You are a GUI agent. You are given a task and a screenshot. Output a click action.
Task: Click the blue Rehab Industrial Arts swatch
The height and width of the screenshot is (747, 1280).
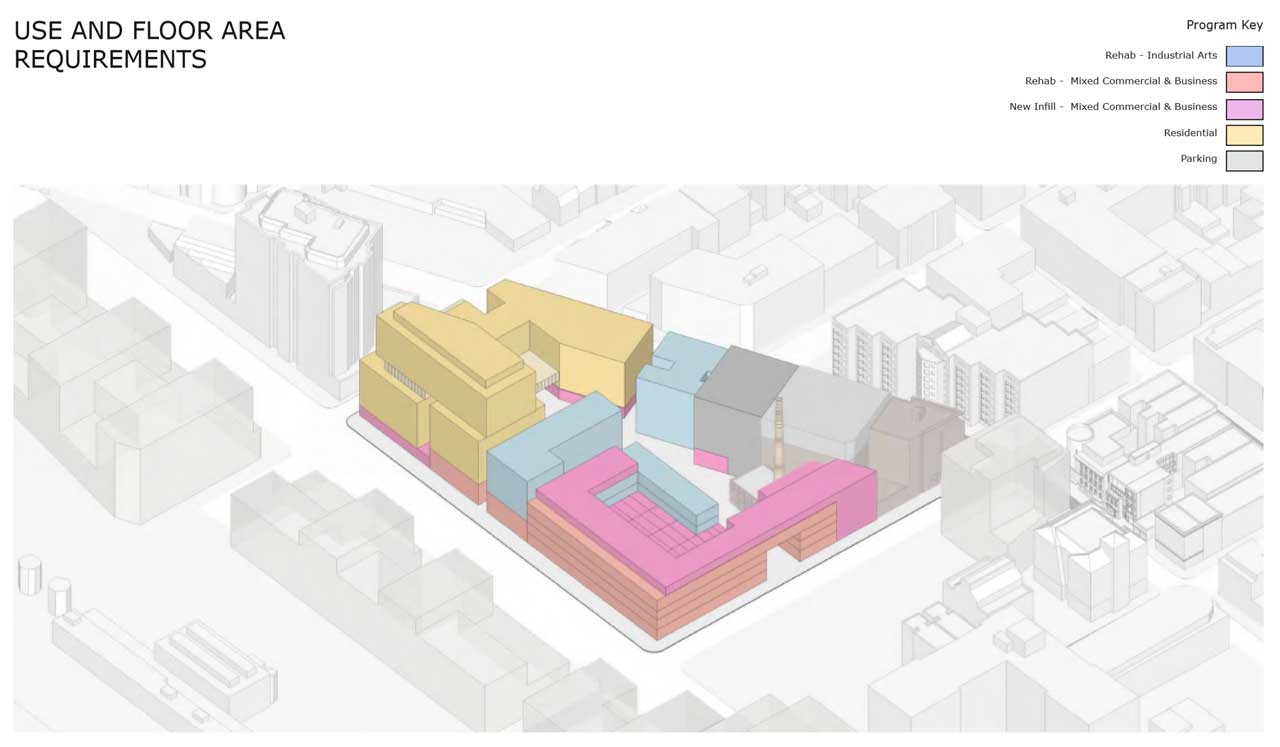click(1244, 56)
